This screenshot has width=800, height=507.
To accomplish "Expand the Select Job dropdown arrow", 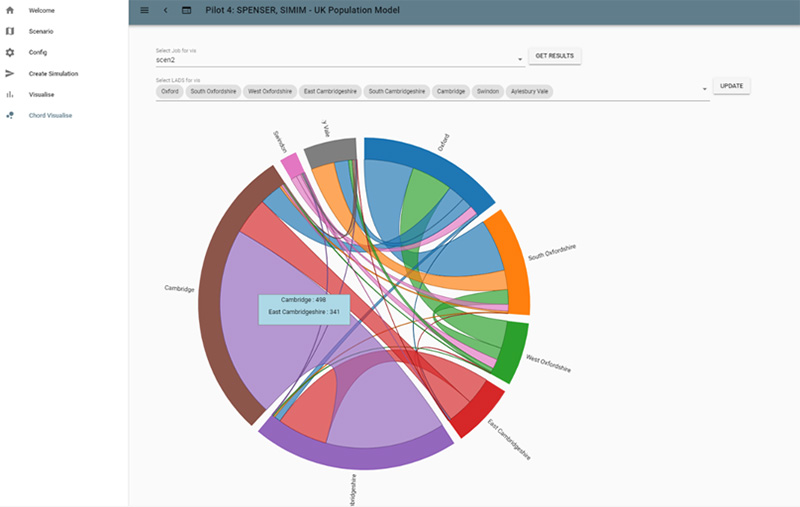I will pos(520,60).
